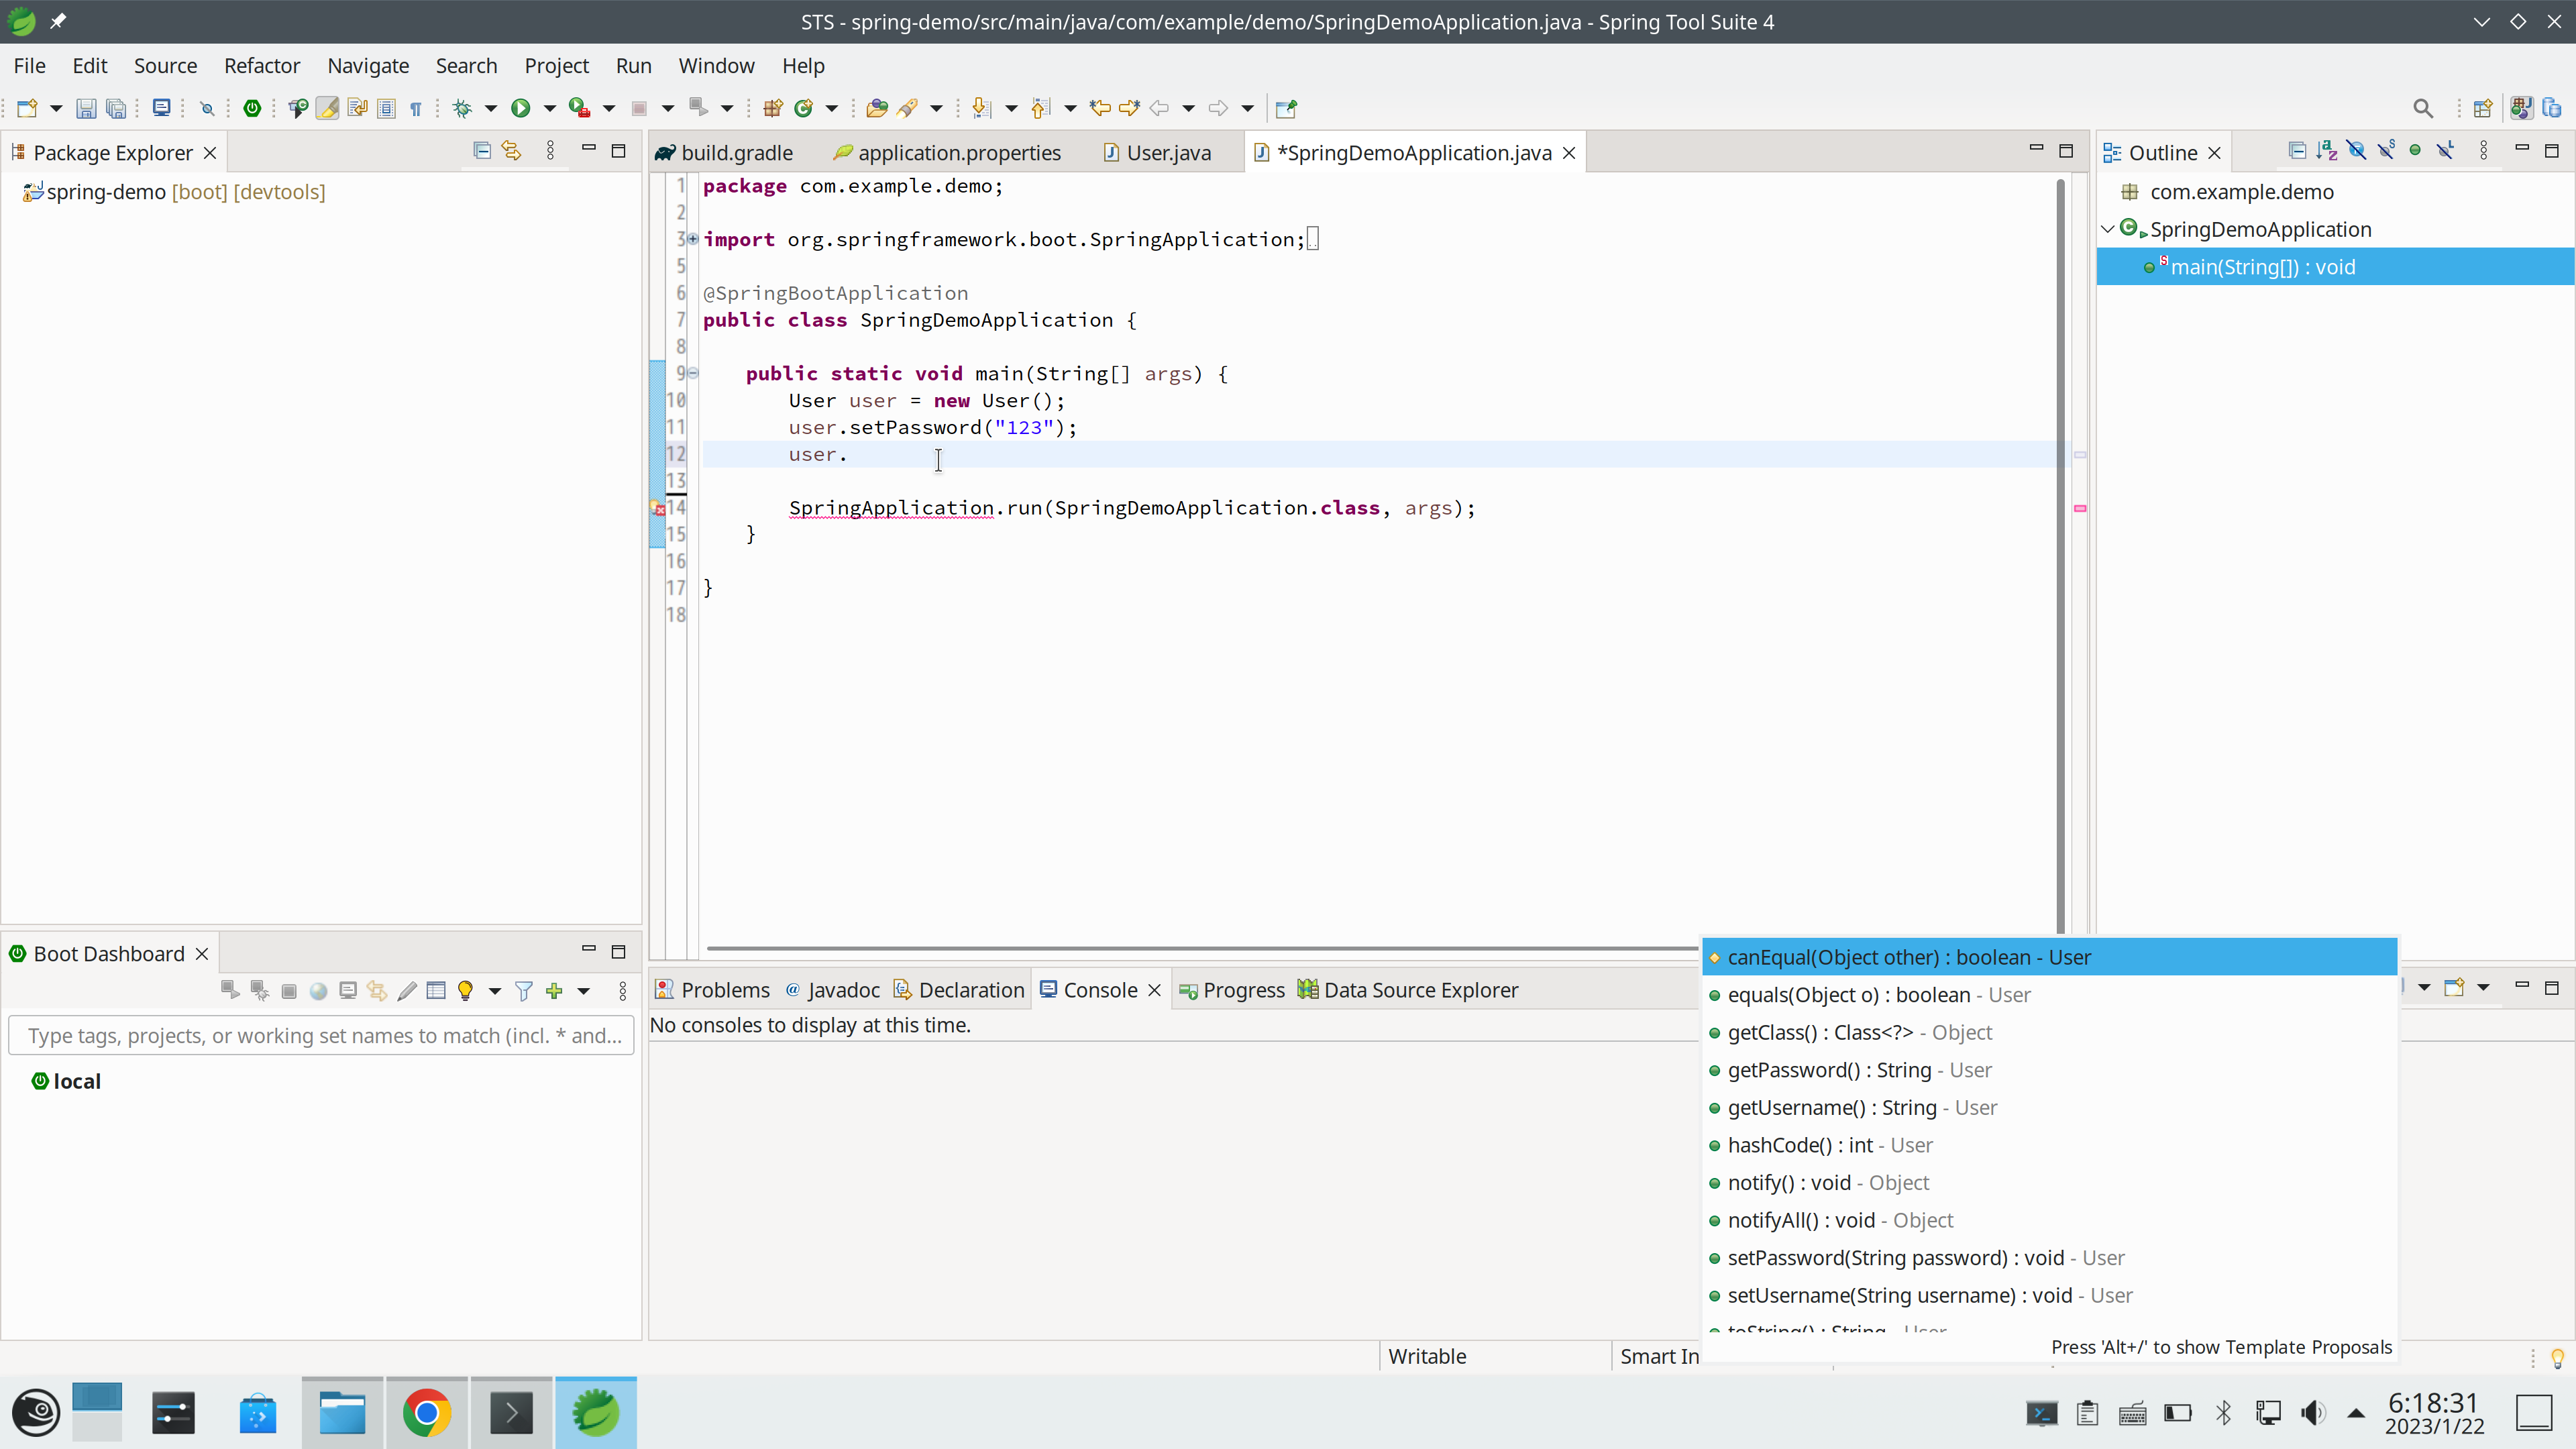
Task: Click the pencil icon in Boot Dashboard
Action: (407, 991)
